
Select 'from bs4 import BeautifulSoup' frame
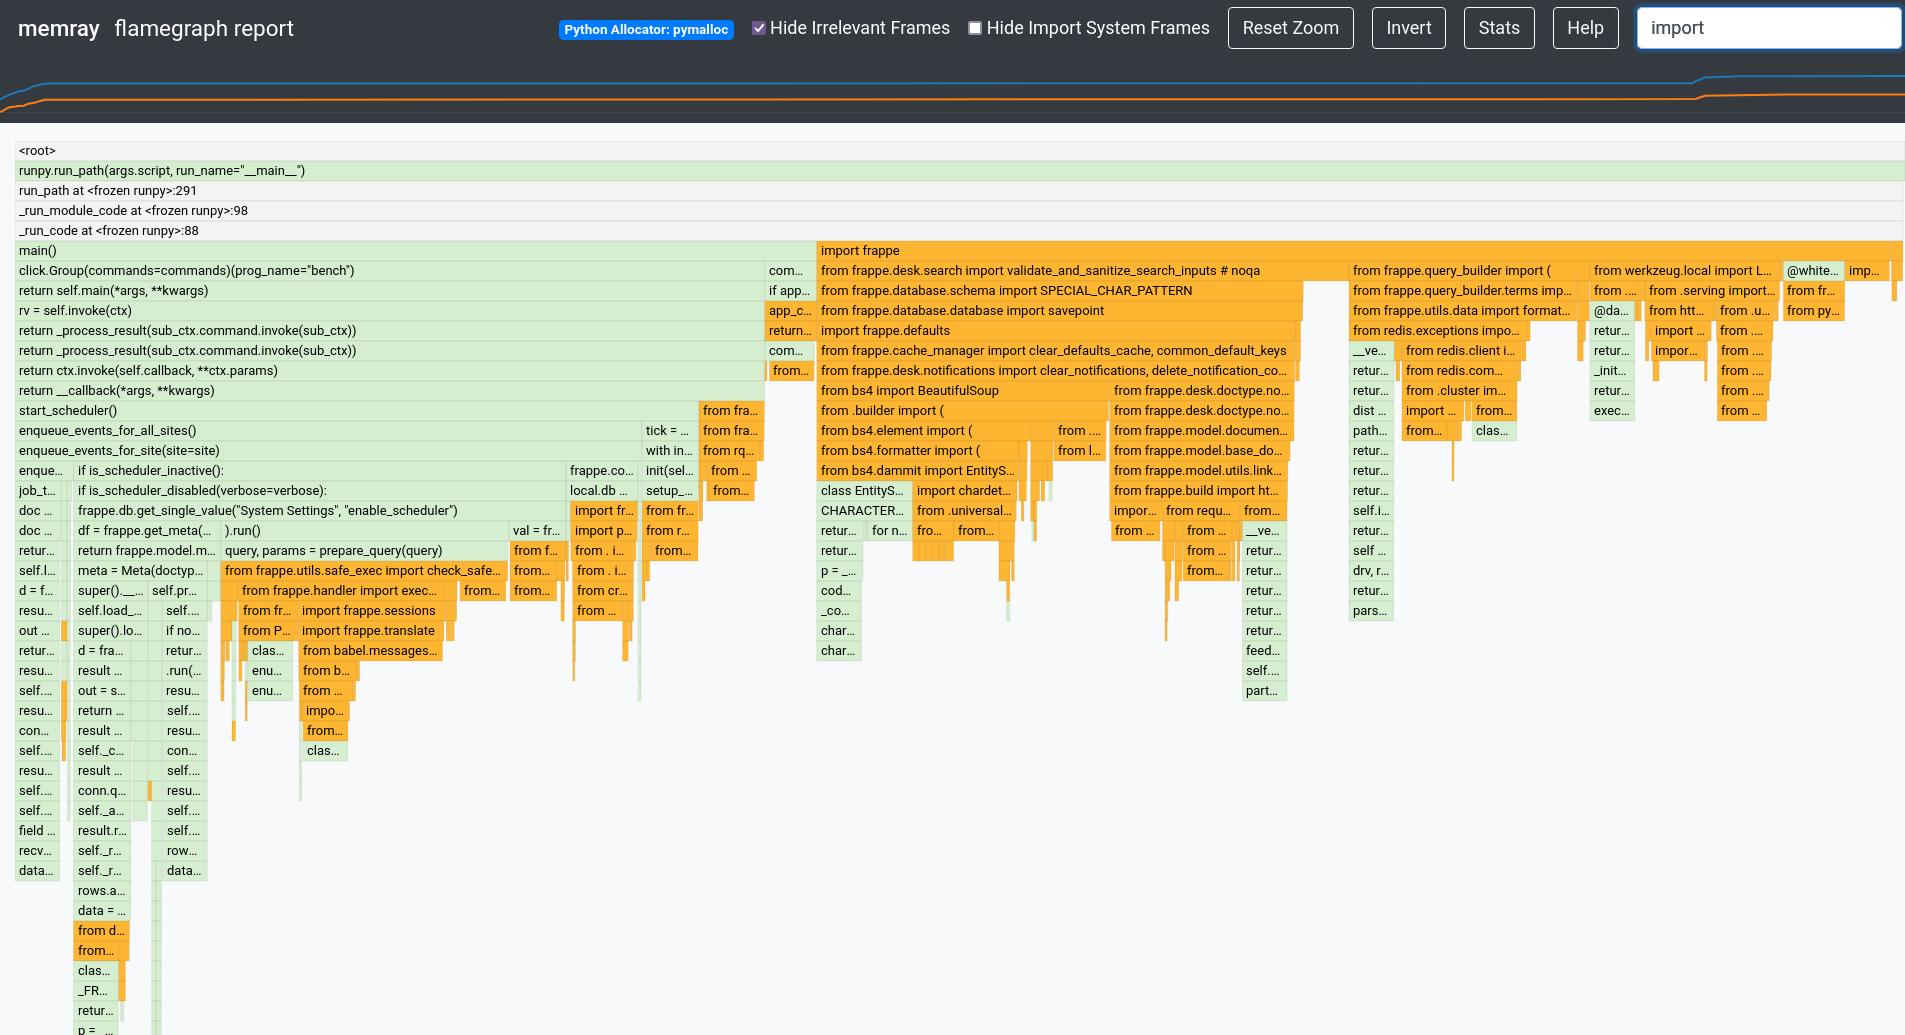pyautogui.click(x=963, y=391)
